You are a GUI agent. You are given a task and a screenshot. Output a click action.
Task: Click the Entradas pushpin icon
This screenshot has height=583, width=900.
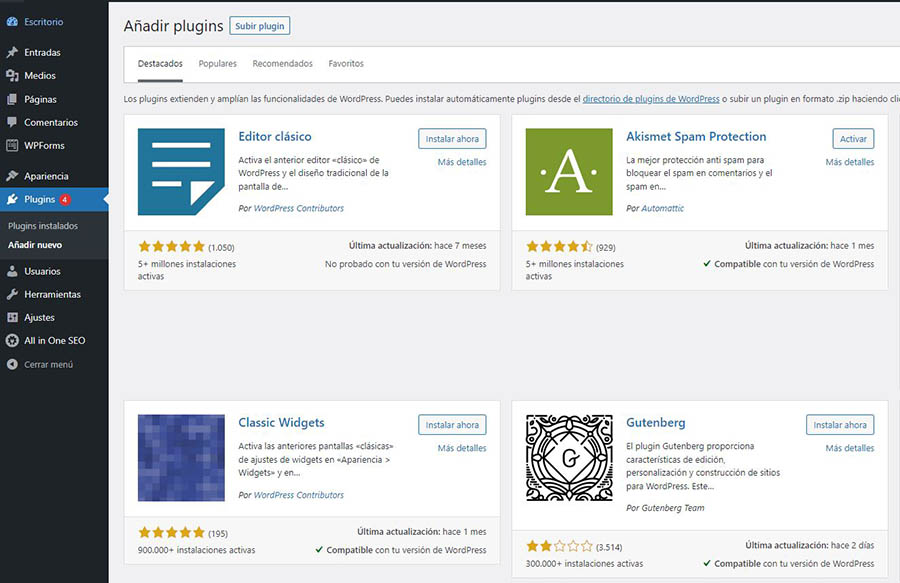click(x=12, y=52)
